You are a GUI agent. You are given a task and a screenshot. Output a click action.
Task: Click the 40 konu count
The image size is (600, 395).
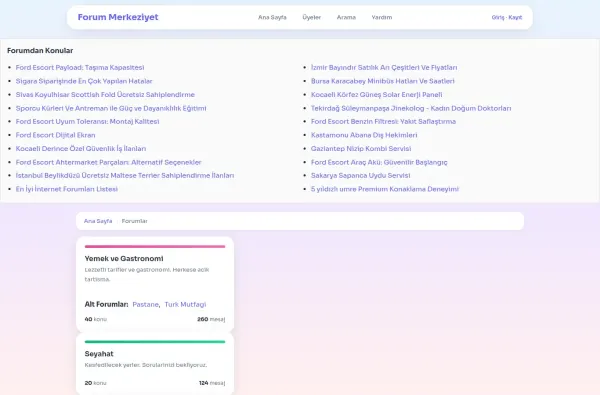coord(96,319)
